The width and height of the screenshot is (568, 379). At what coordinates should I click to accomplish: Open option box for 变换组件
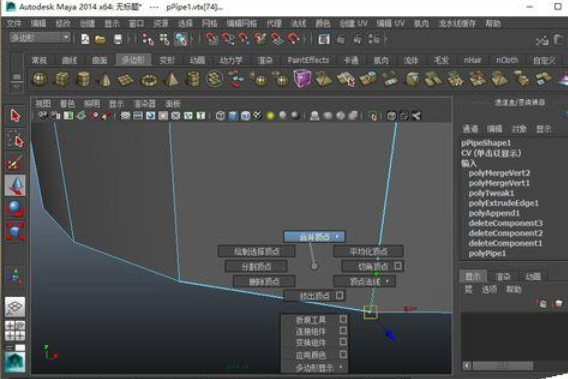(343, 342)
